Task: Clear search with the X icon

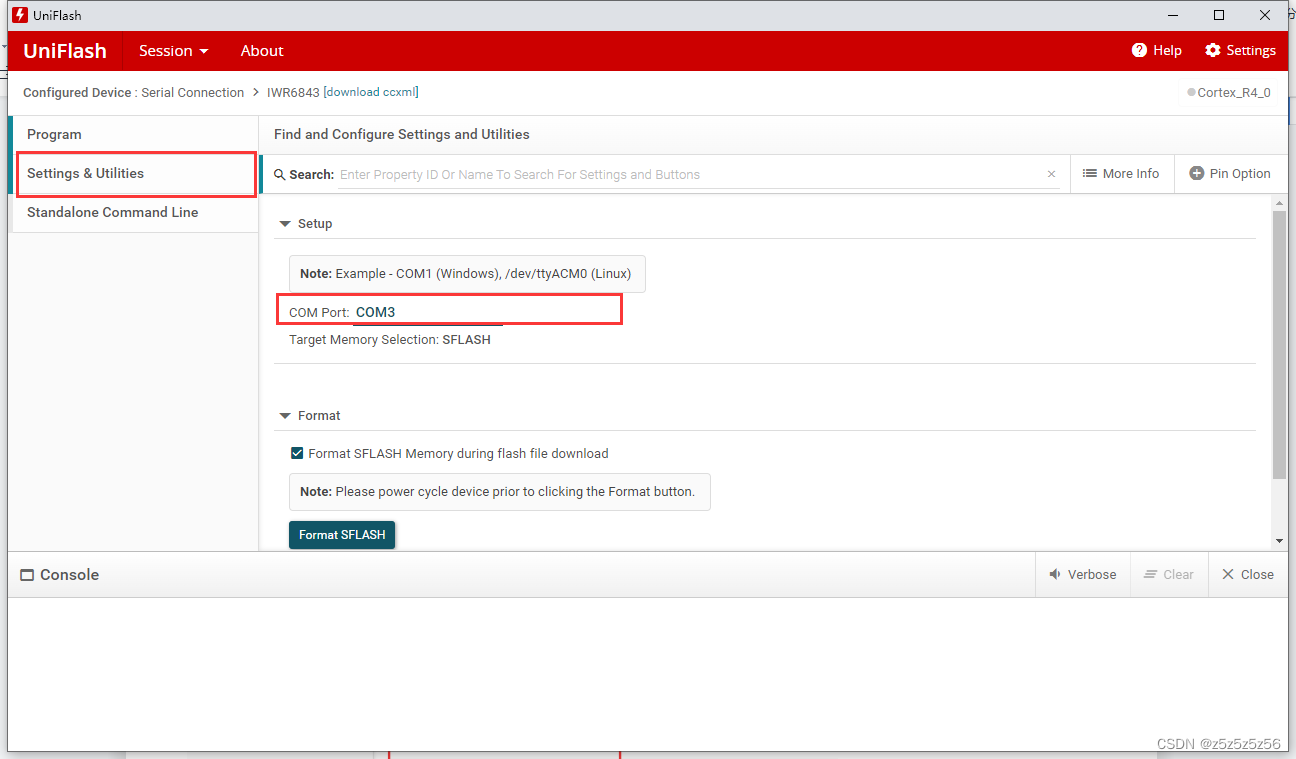Action: [x=1051, y=174]
